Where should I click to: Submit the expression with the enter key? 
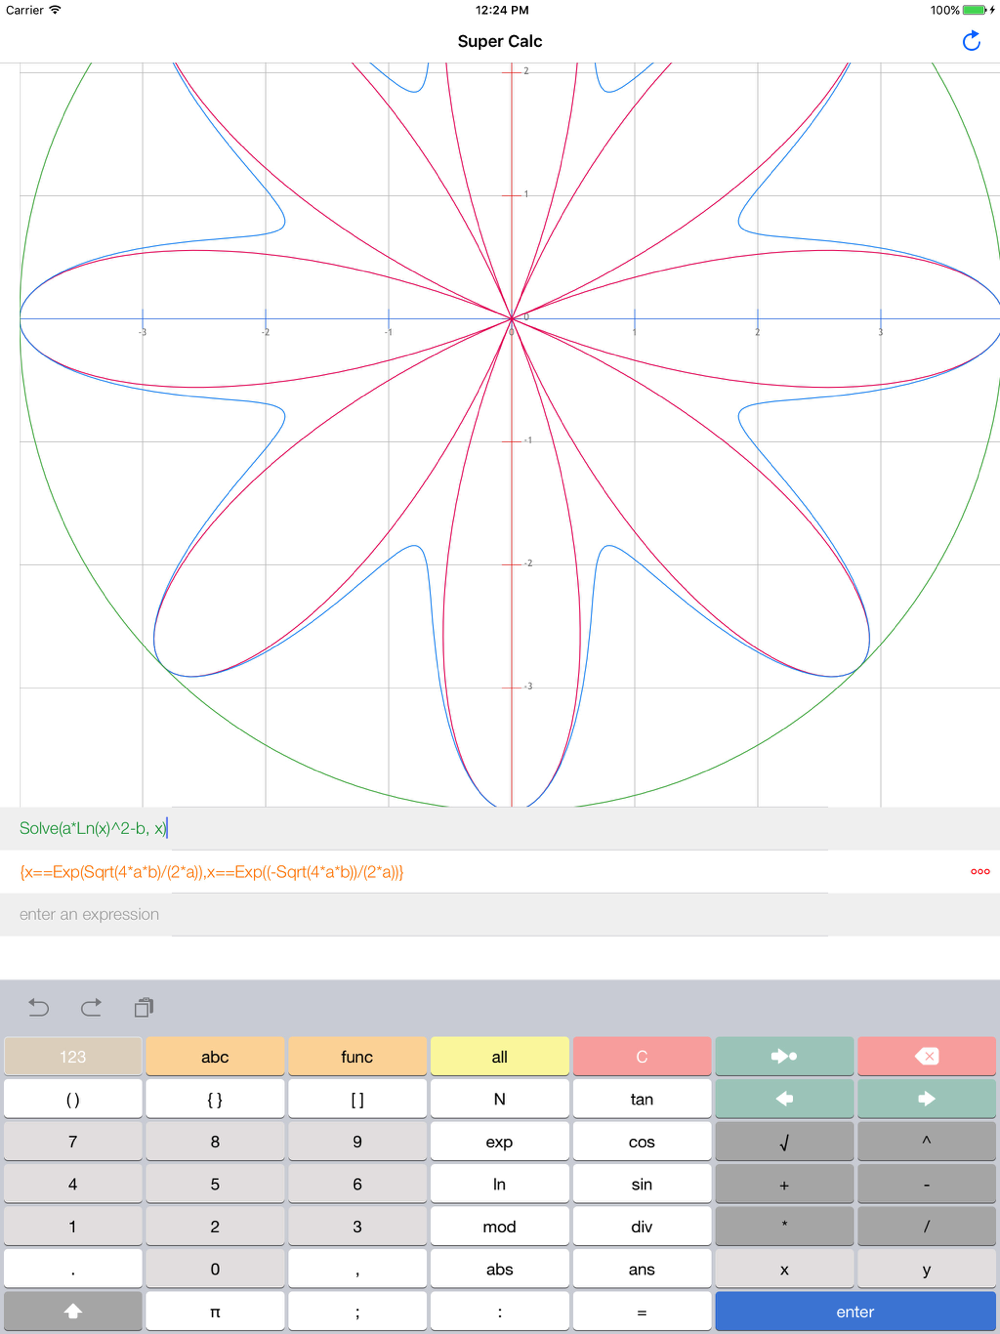[855, 1311]
